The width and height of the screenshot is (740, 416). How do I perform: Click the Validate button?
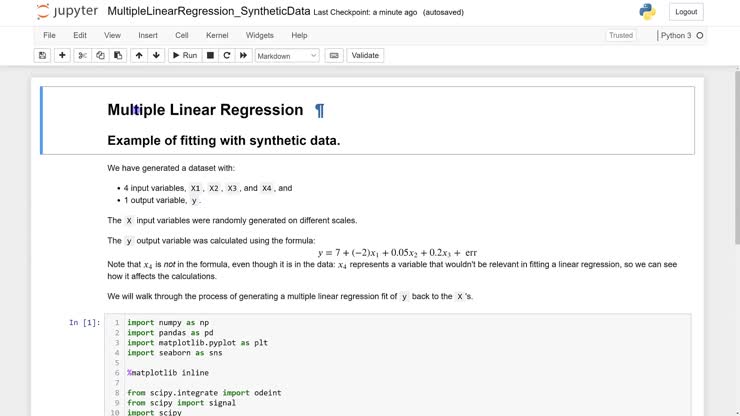[365, 55]
